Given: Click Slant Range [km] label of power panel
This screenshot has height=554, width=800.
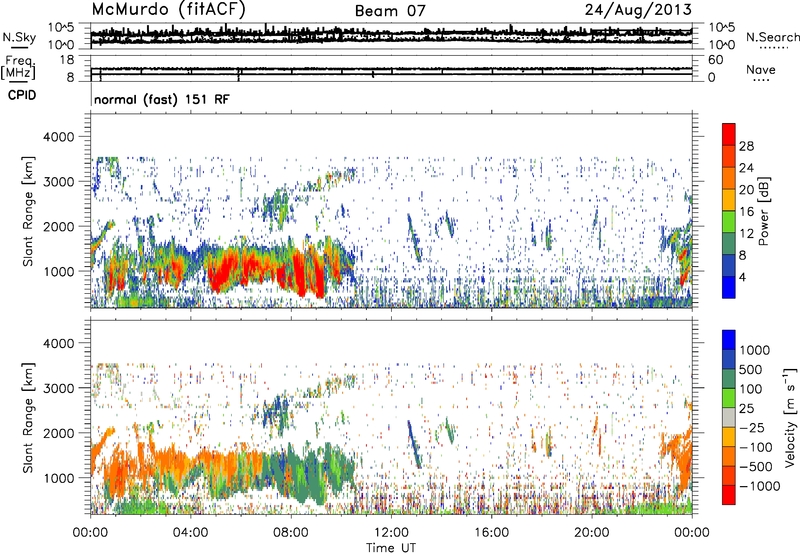Looking at the screenshot, I should (x=29, y=211).
